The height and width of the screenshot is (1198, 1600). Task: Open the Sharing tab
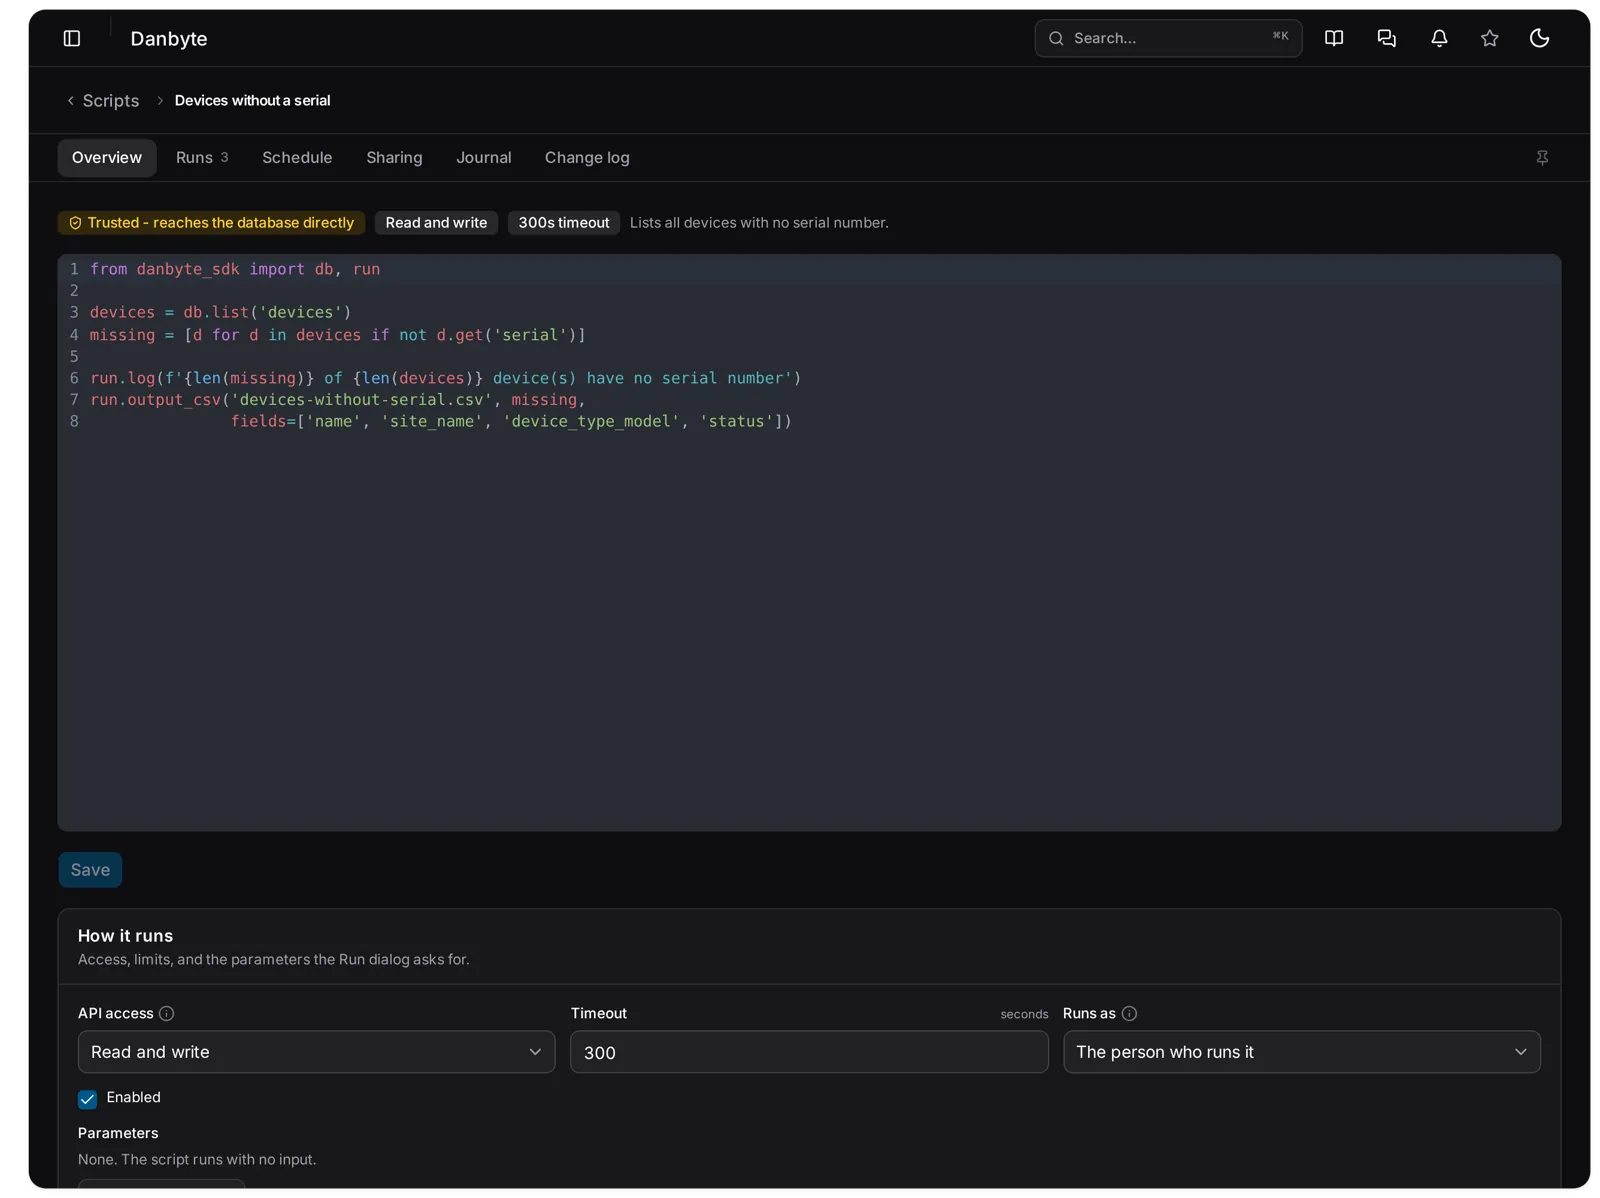tap(394, 158)
